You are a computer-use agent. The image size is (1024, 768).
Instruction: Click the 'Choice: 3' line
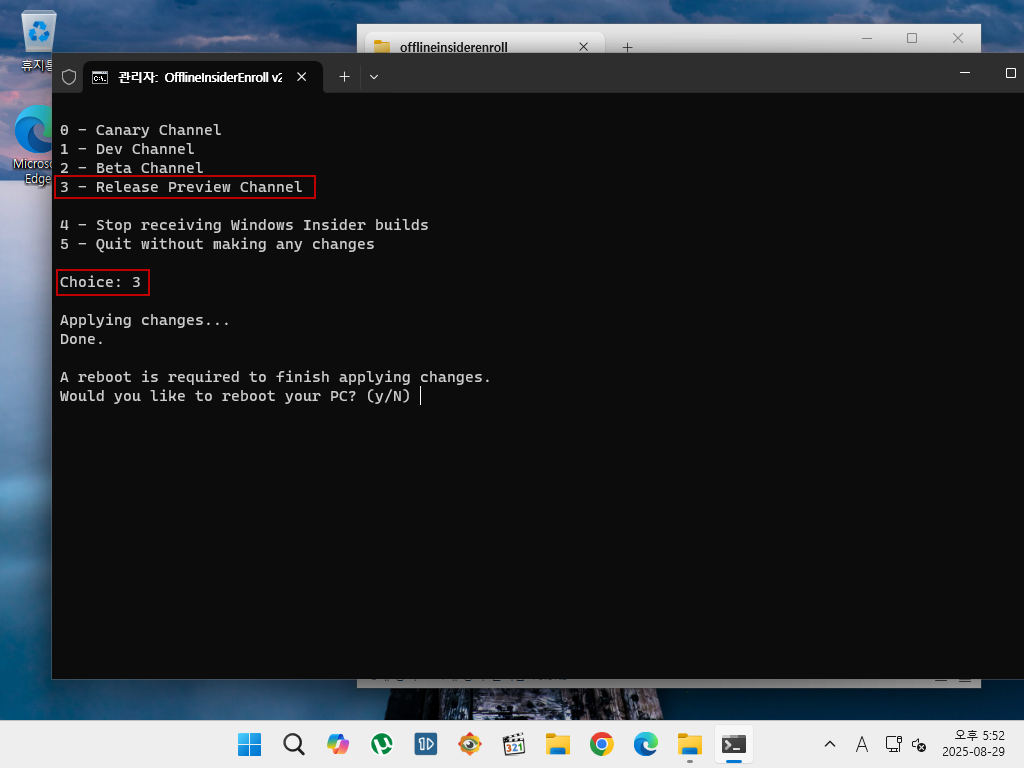[x=100, y=282]
